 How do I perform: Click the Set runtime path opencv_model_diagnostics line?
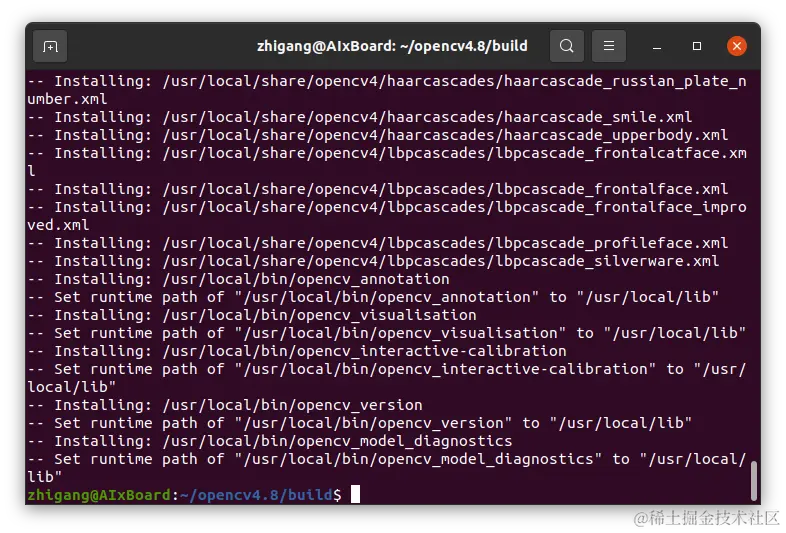pos(387,468)
